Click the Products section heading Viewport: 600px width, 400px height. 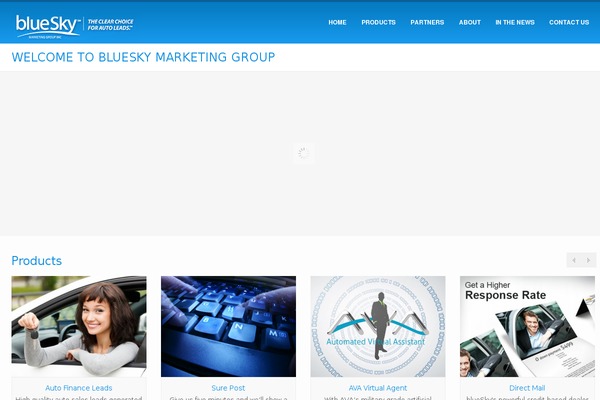36,261
